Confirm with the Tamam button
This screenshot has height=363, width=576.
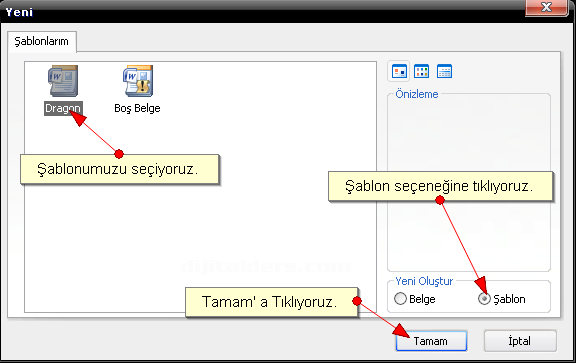click(431, 341)
